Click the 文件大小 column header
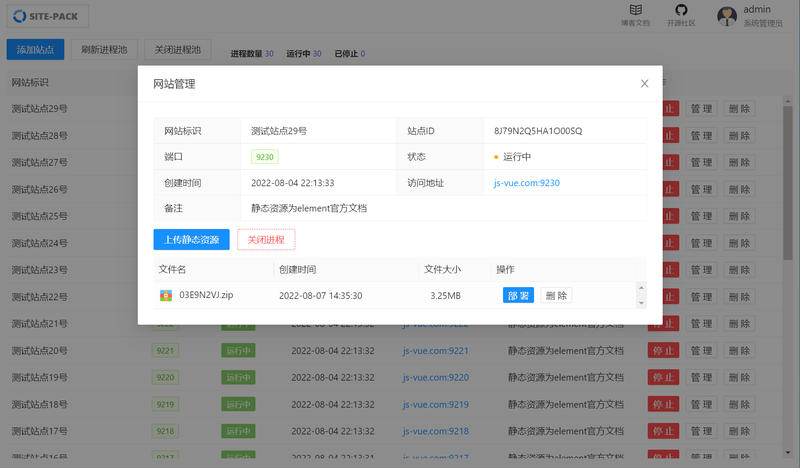The width and height of the screenshot is (800, 468). coord(442,269)
